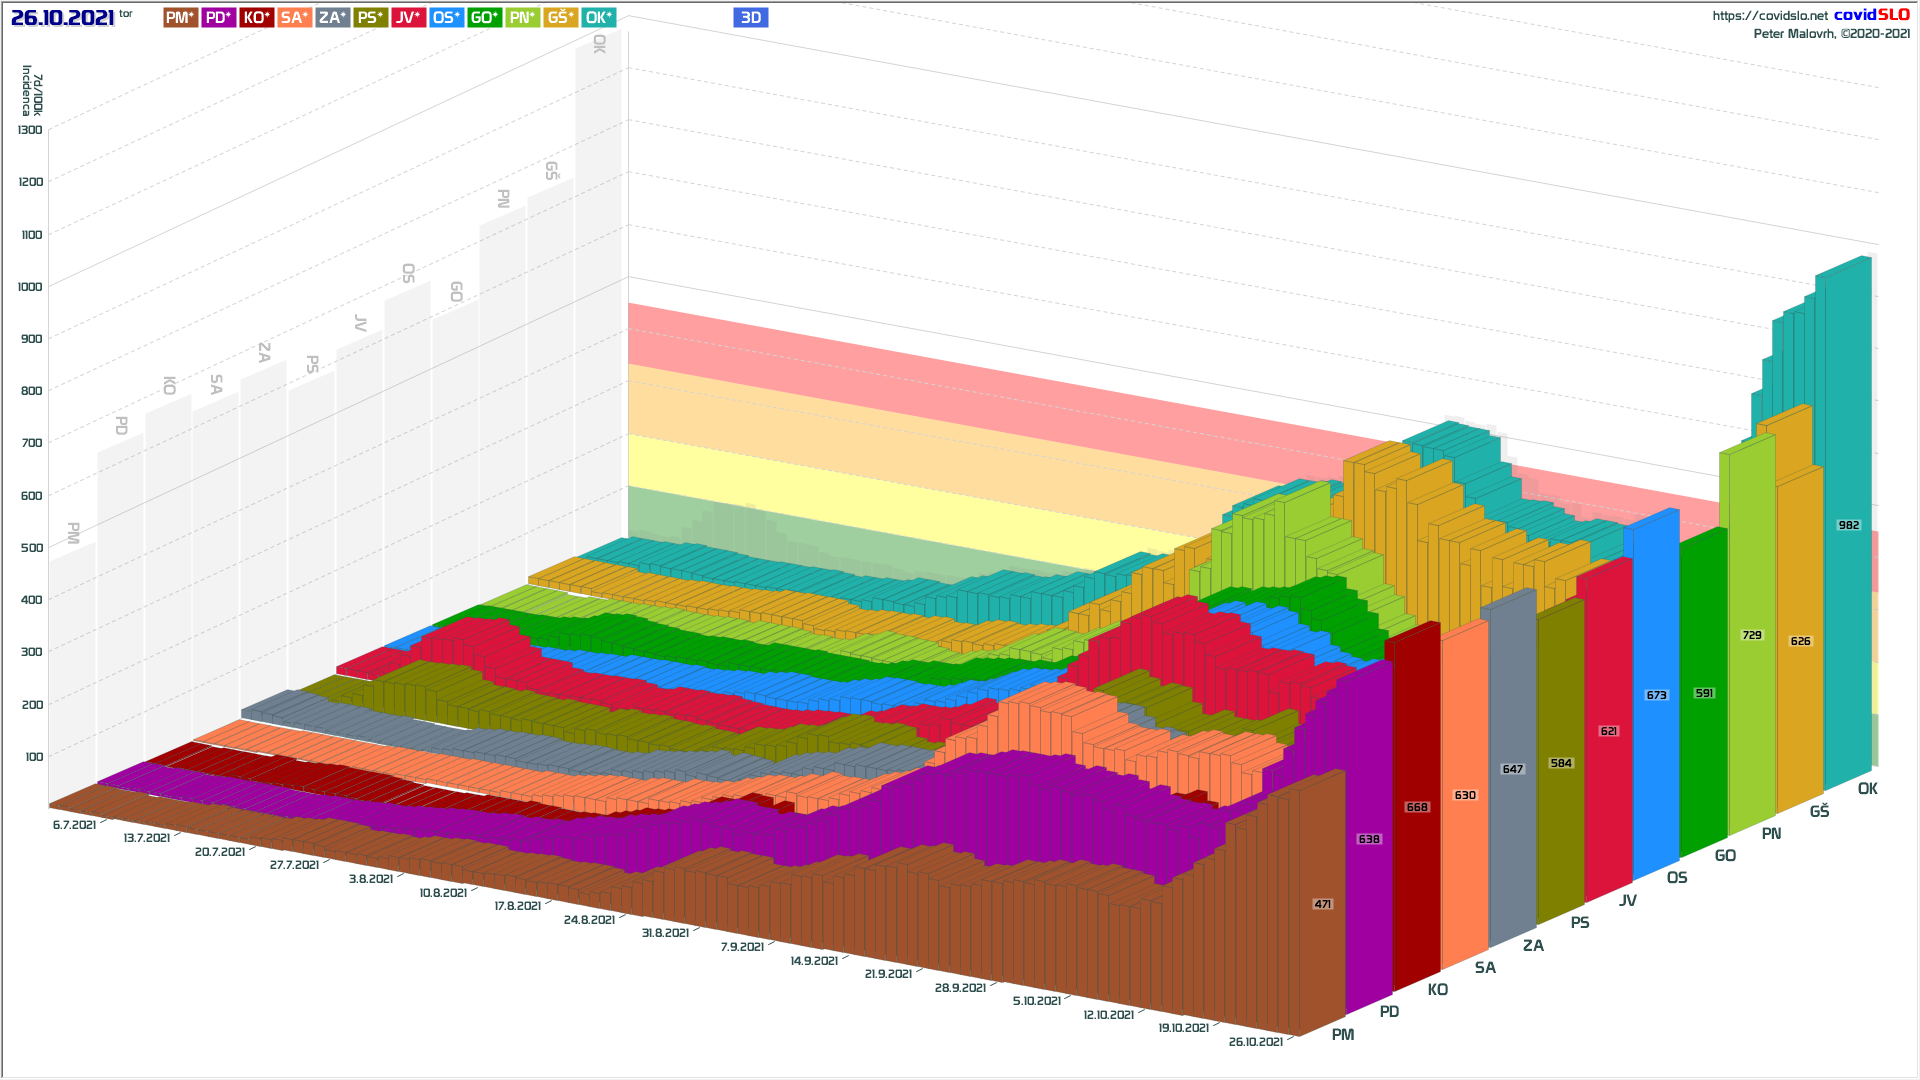Select the 12.10.2021 date axis marker
The image size is (1920, 1080).
pyautogui.click(x=1108, y=1014)
